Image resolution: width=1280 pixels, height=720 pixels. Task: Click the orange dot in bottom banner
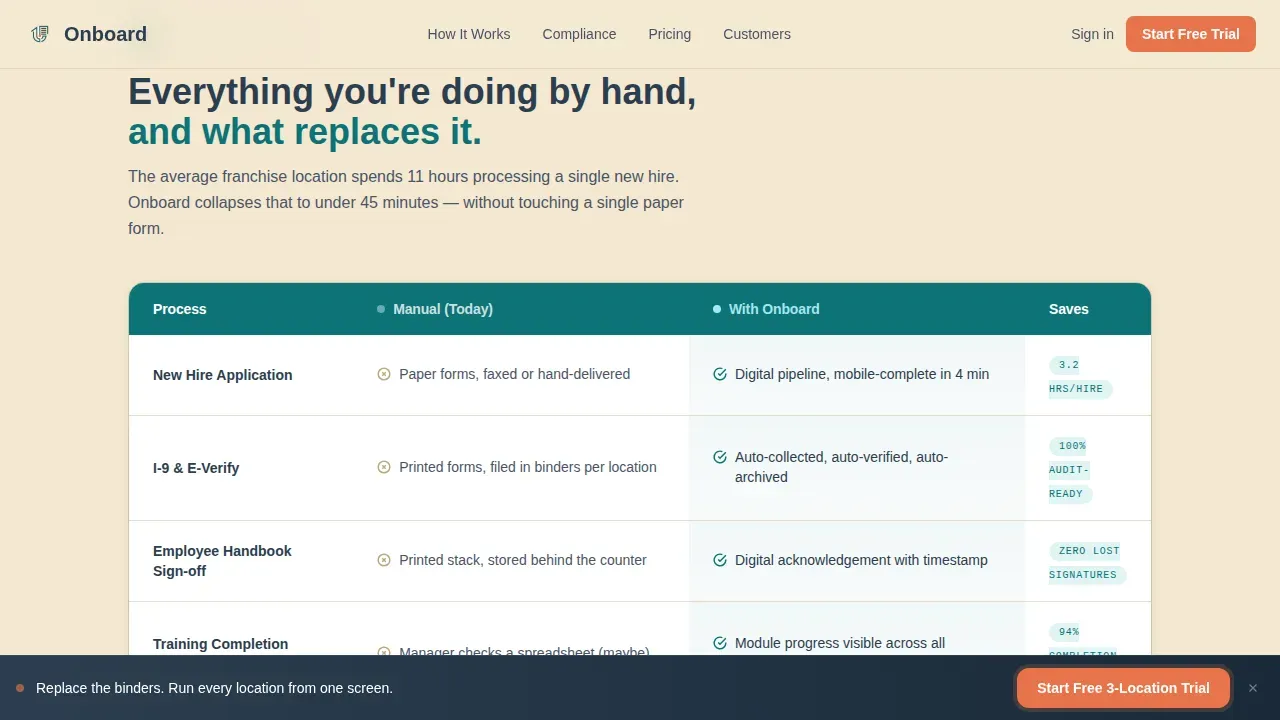tap(20, 688)
